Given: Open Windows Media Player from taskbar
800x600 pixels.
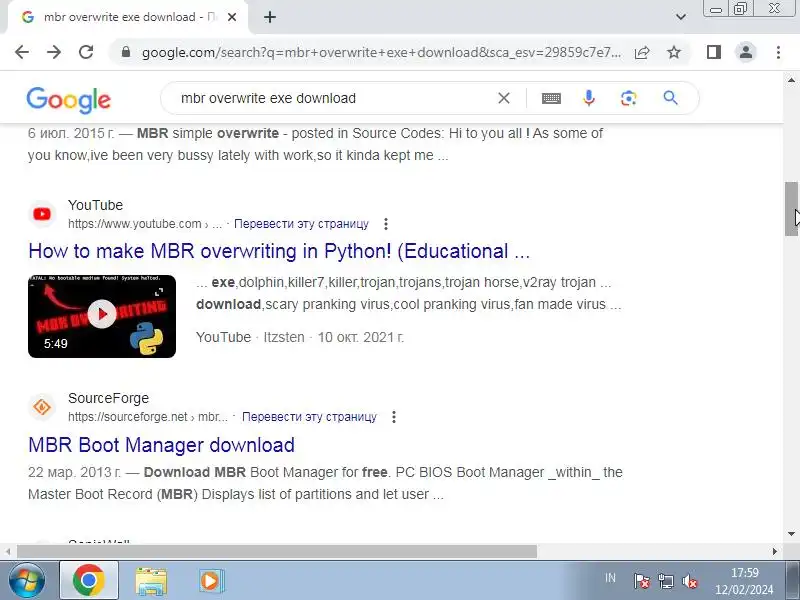Looking at the screenshot, I should (210, 581).
